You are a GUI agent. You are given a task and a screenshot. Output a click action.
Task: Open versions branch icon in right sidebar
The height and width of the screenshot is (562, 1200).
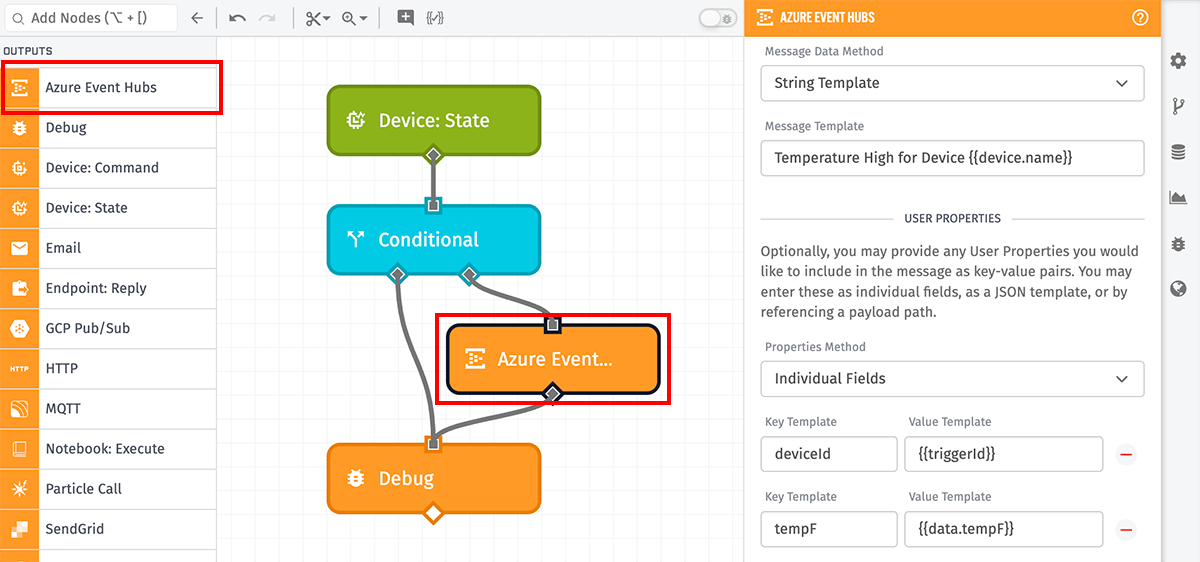tap(1179, 106)
